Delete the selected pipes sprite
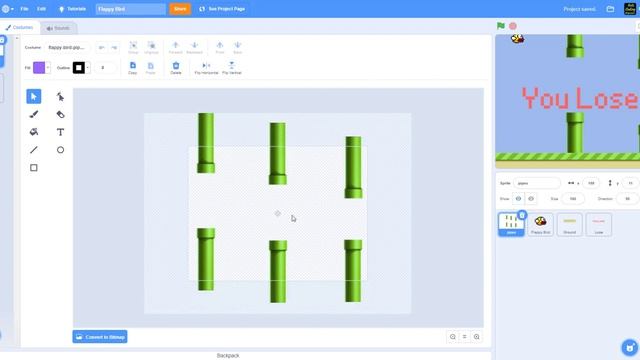 522,215
